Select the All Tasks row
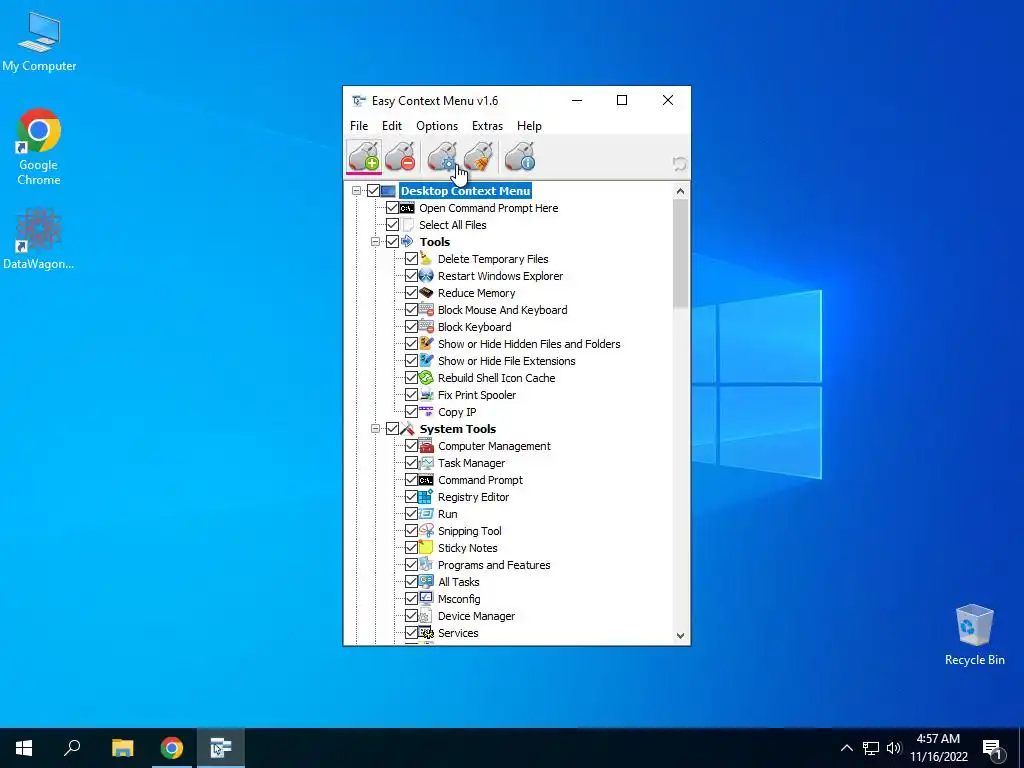1024x768 pixels. click(x=458, y=582)
